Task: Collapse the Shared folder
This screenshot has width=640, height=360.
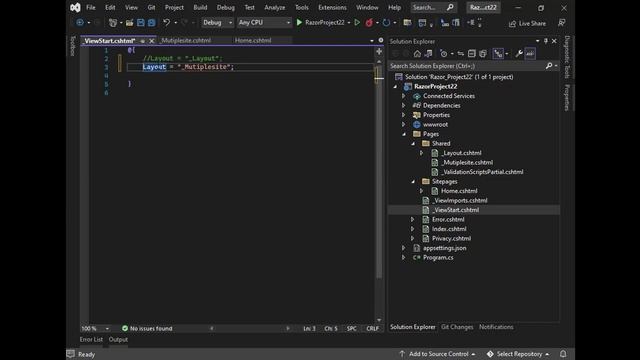Action: [x=413, y=143]
